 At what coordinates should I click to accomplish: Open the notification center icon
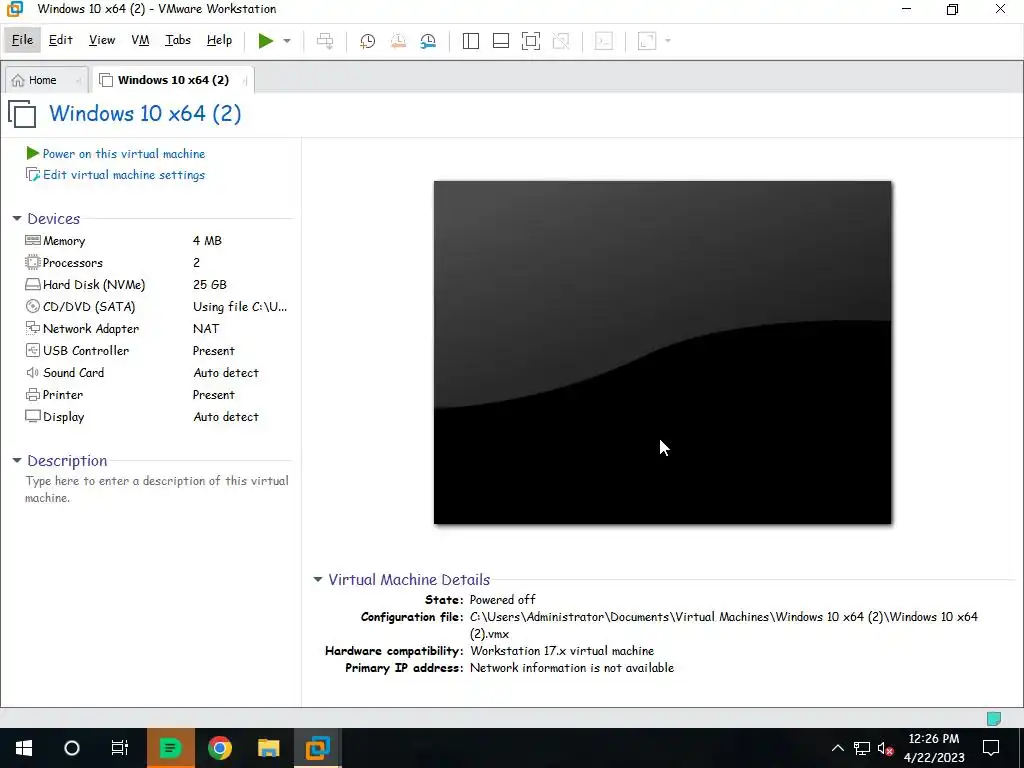(x=991, y=748)
